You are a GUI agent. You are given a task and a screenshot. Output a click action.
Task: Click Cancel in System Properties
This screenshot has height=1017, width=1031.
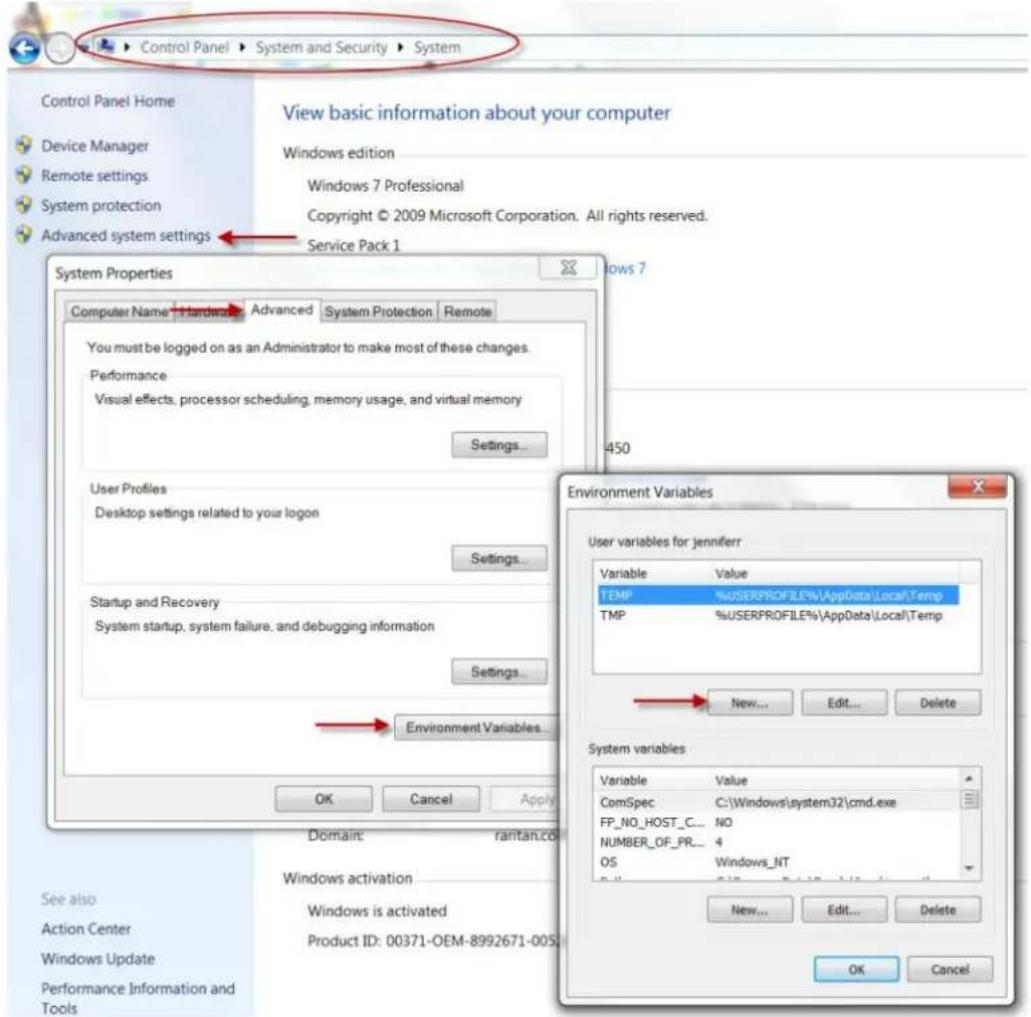coord(431,799)
